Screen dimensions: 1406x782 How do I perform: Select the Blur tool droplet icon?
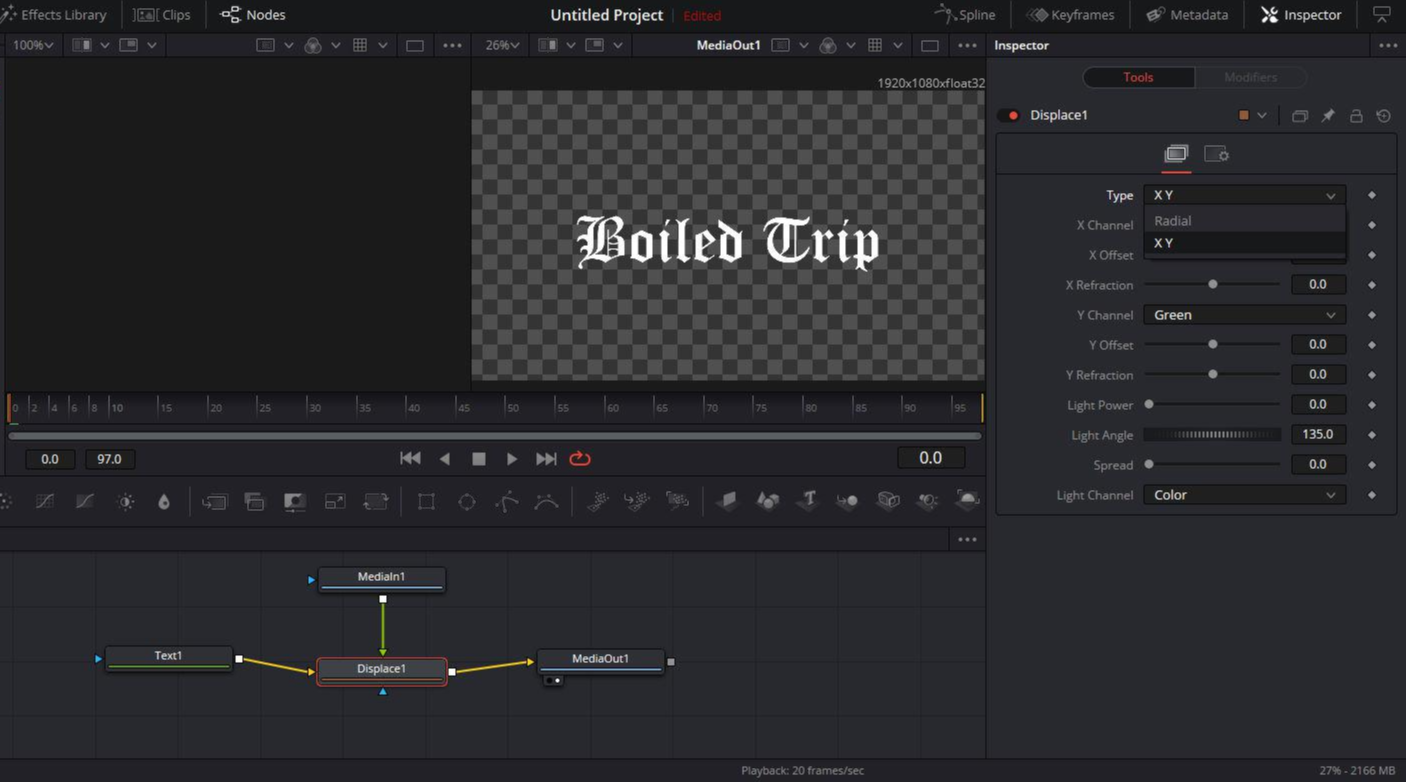(x=164, y=501)
